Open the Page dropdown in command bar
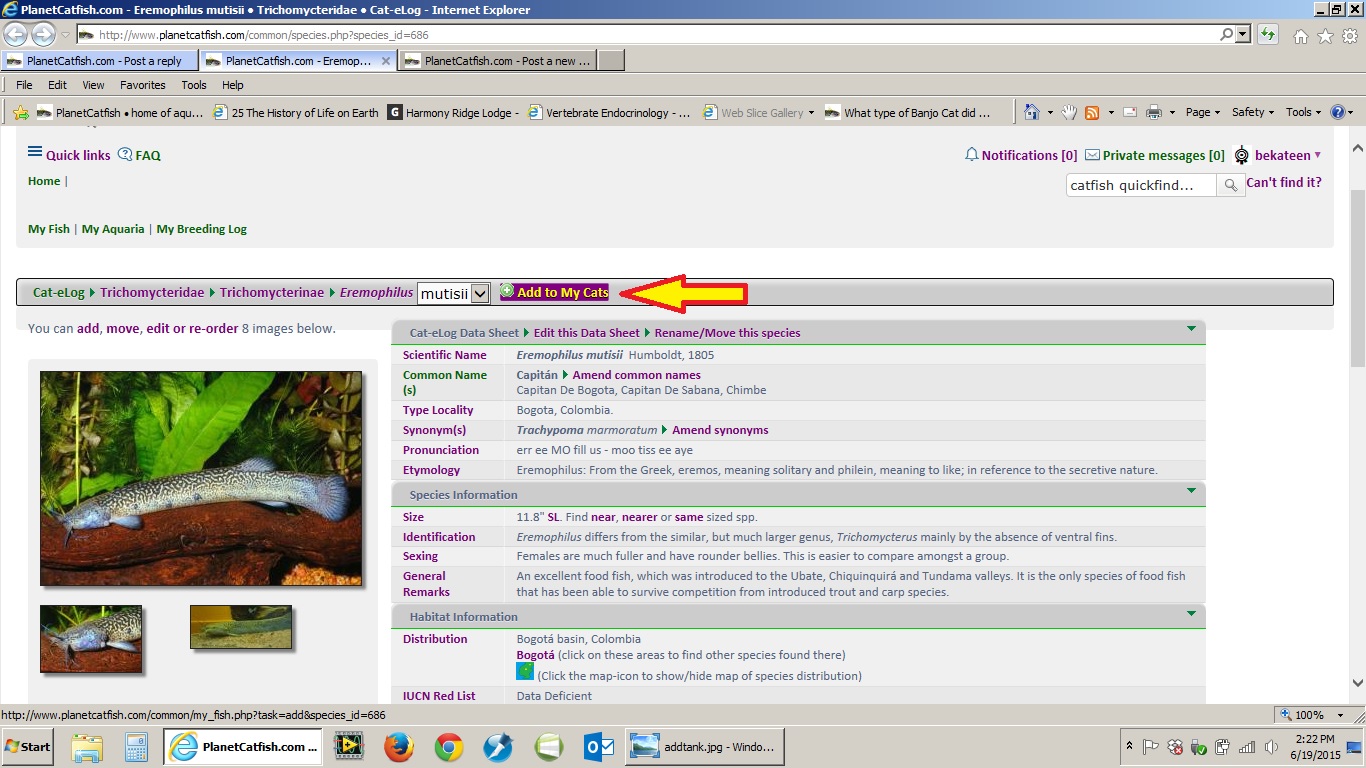The width and height of the screenshot is (1366, 768). (x=1203, y=112)
